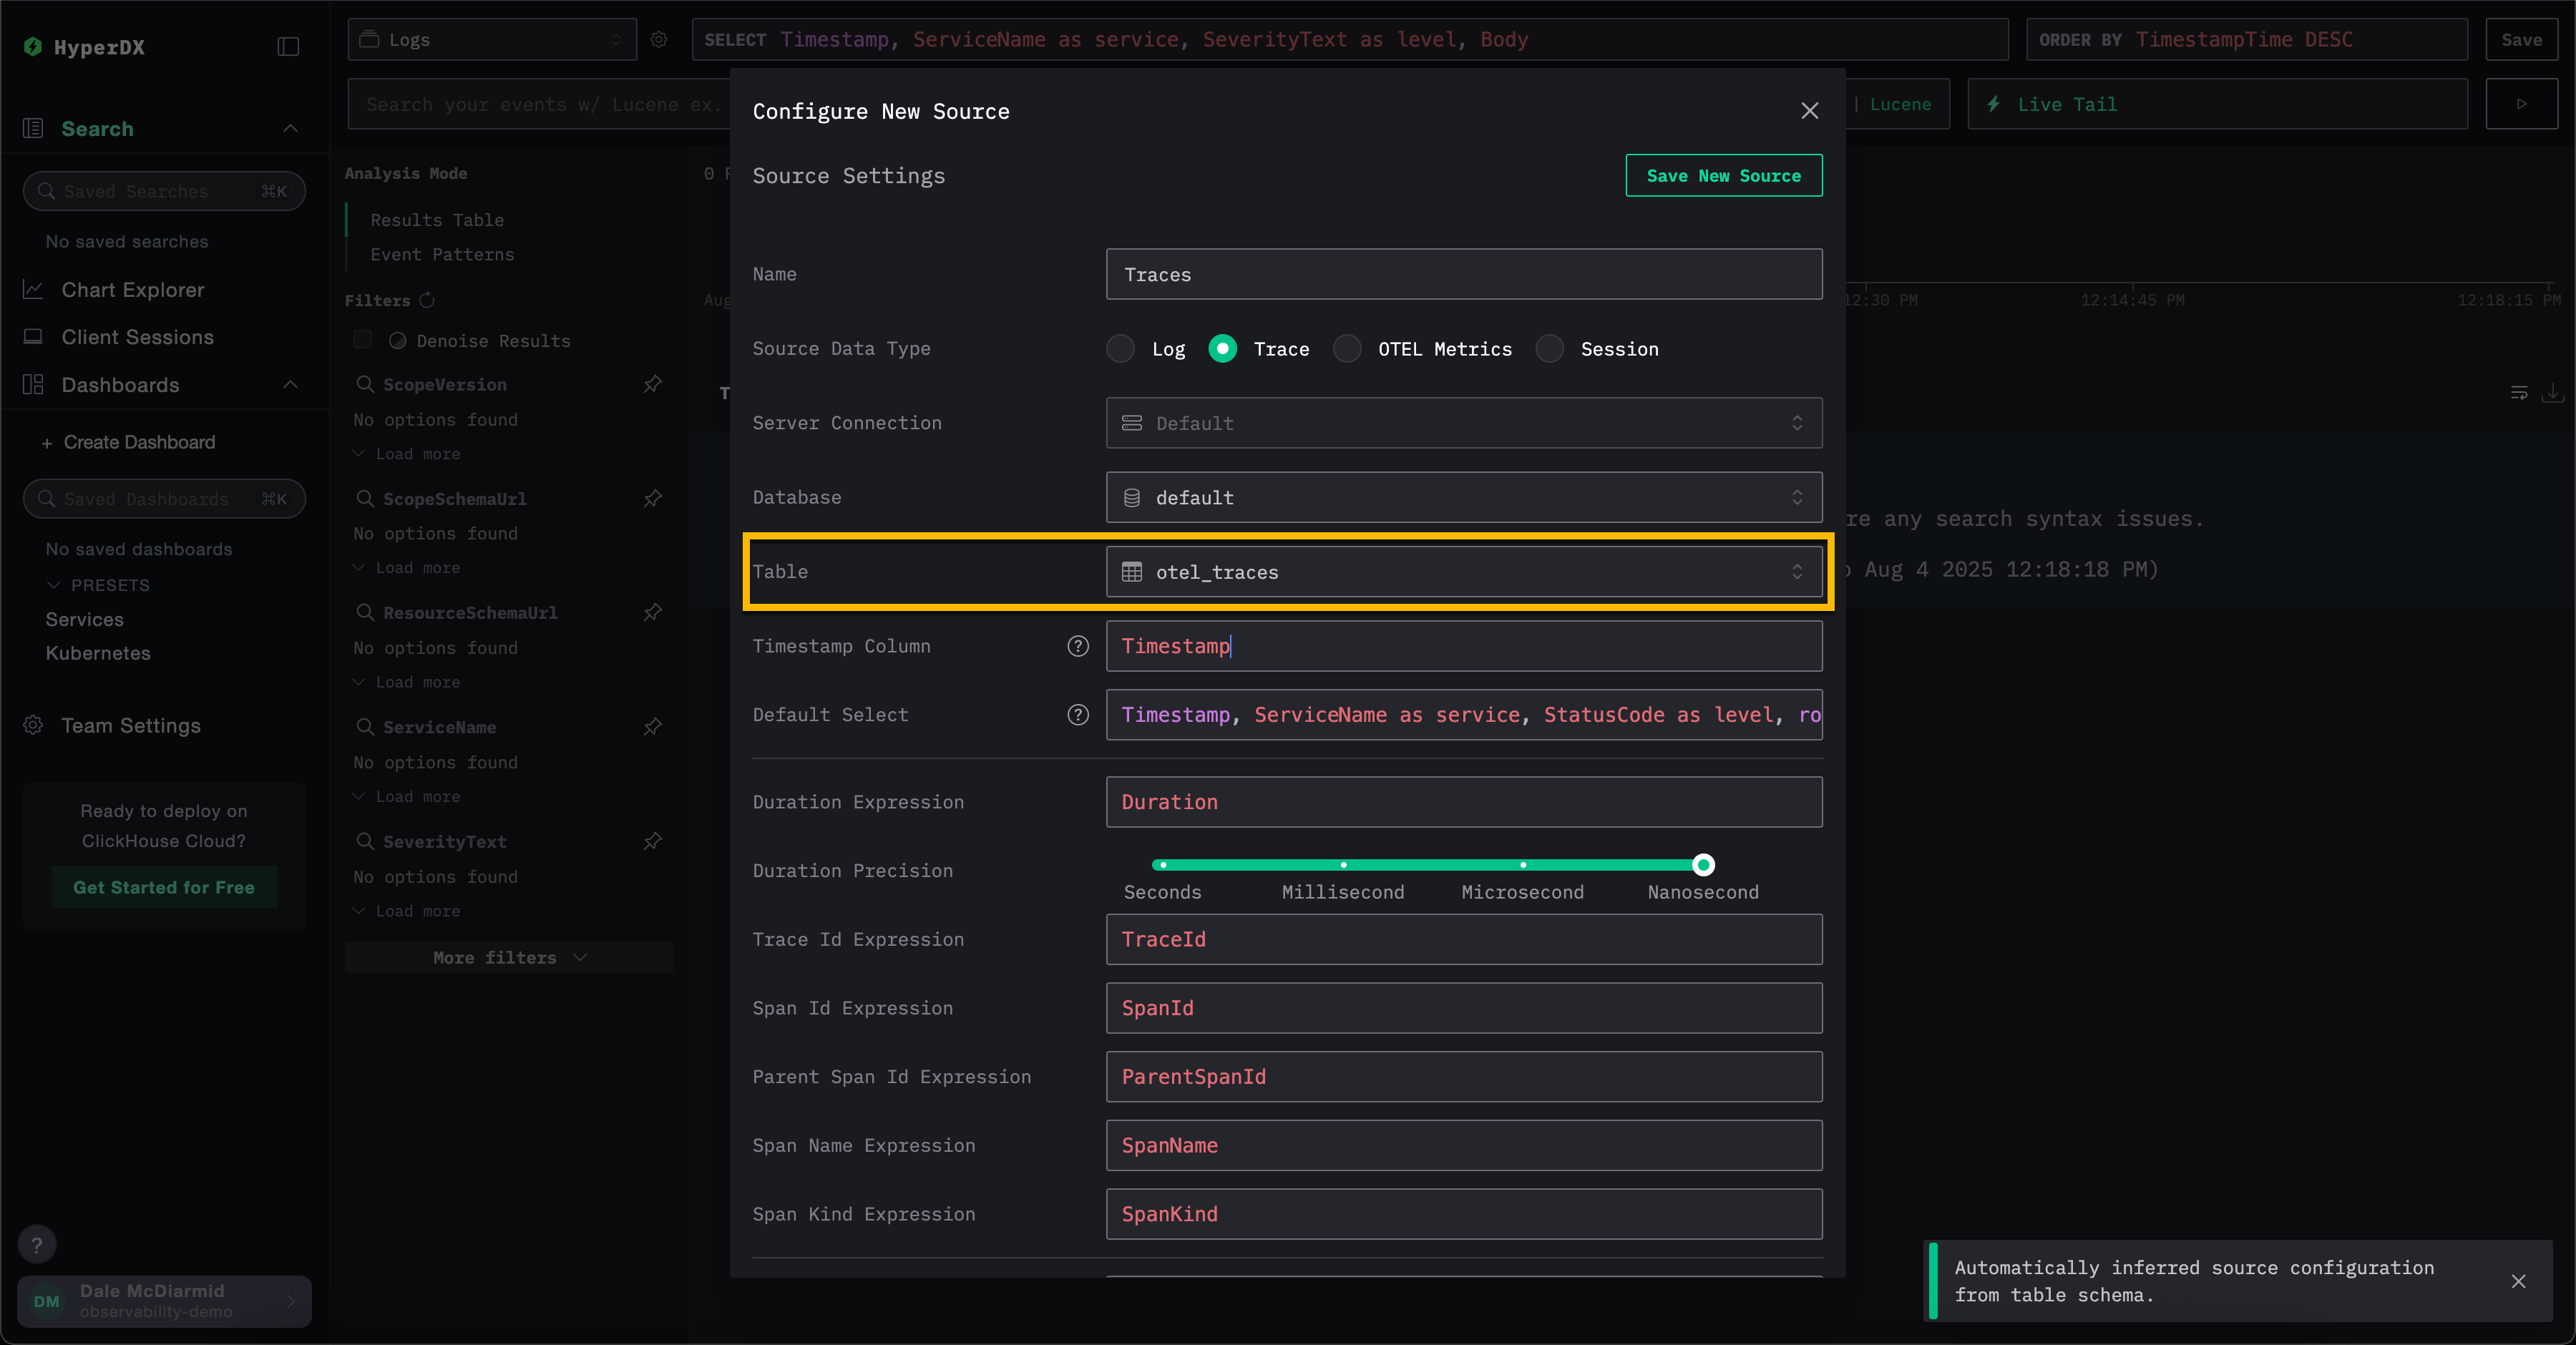Open the Table dropdown showing otel_traces

pos(1463,572)
